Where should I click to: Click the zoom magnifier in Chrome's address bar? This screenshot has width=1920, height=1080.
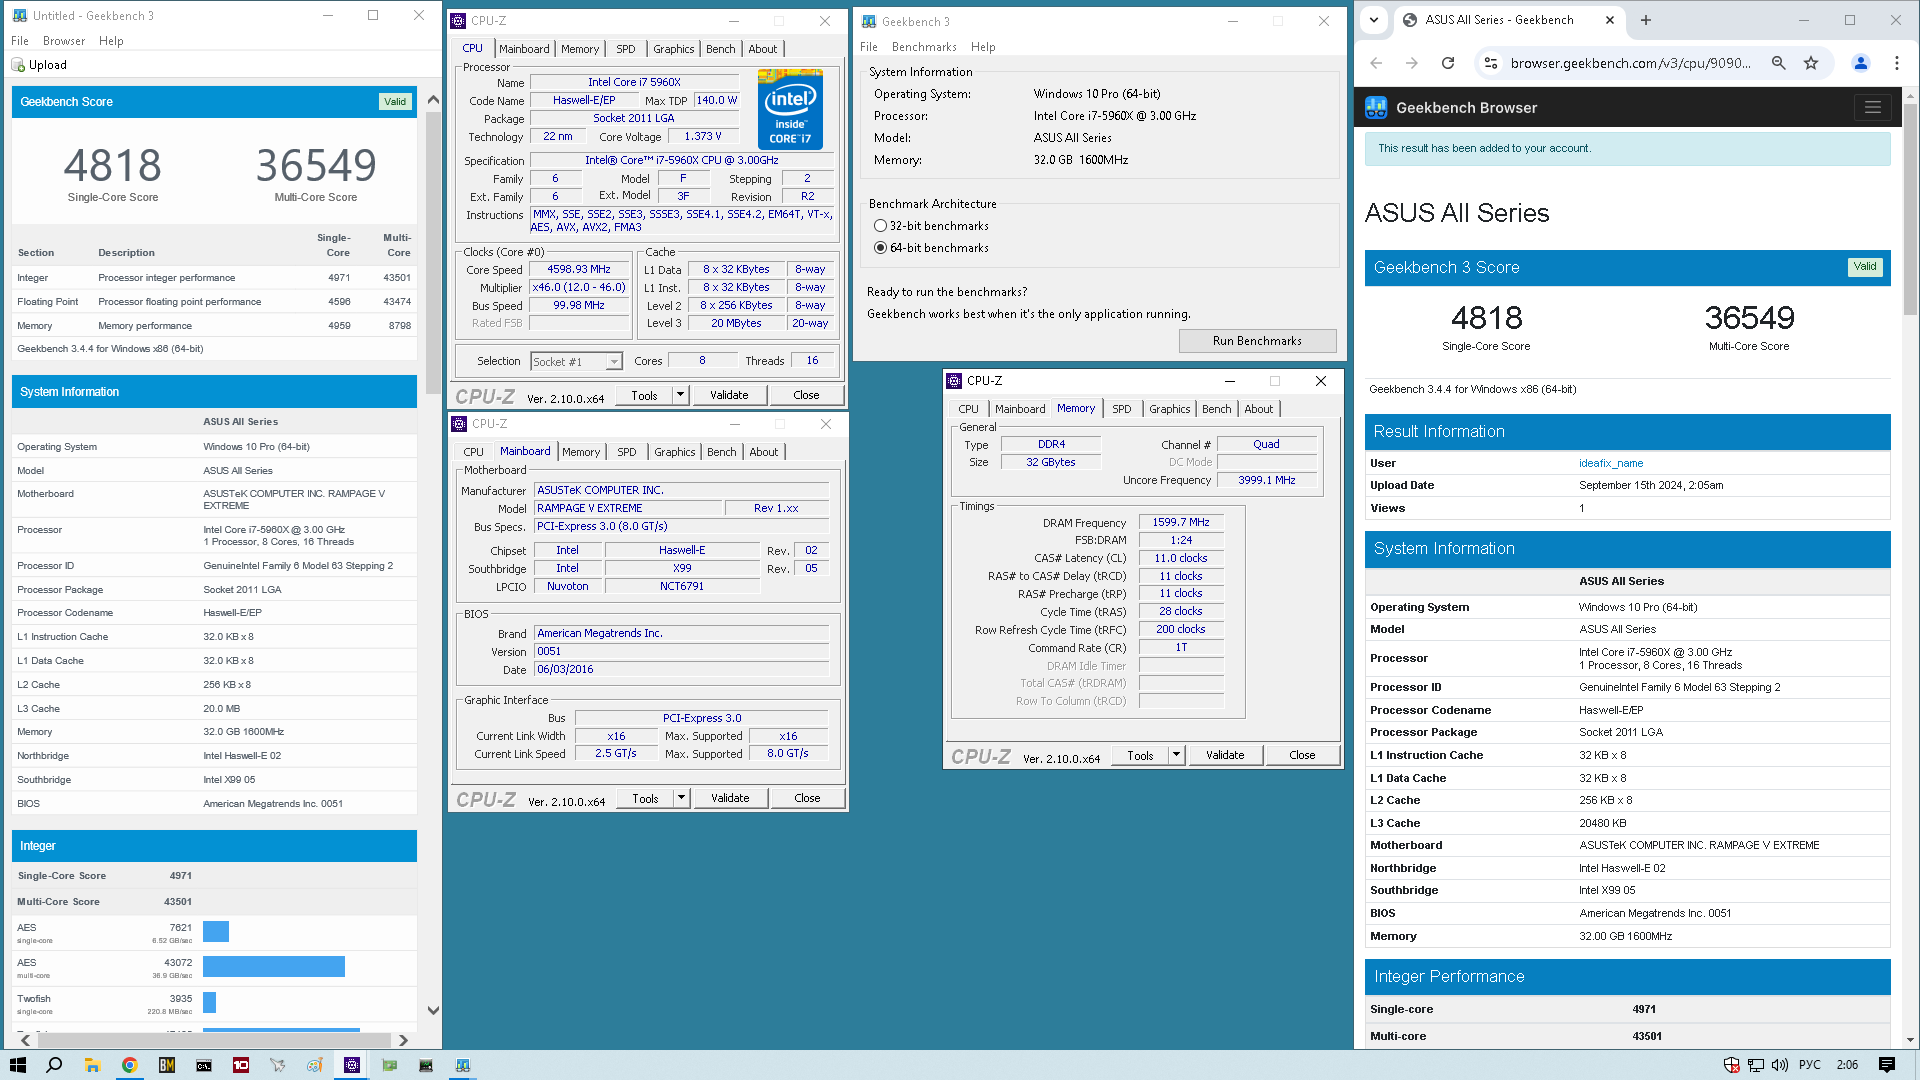pos(1778,63)
